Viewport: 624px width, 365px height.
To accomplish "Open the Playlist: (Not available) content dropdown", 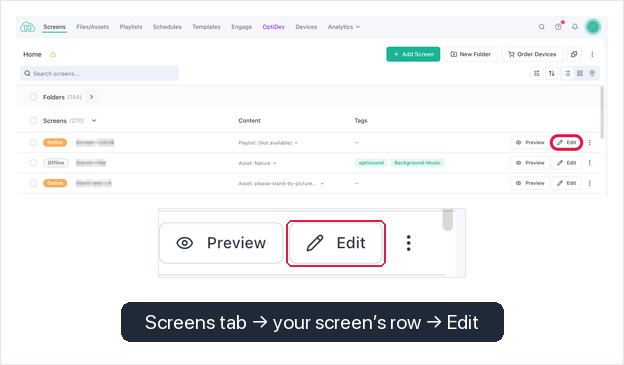I will click(x=268, y=143).
